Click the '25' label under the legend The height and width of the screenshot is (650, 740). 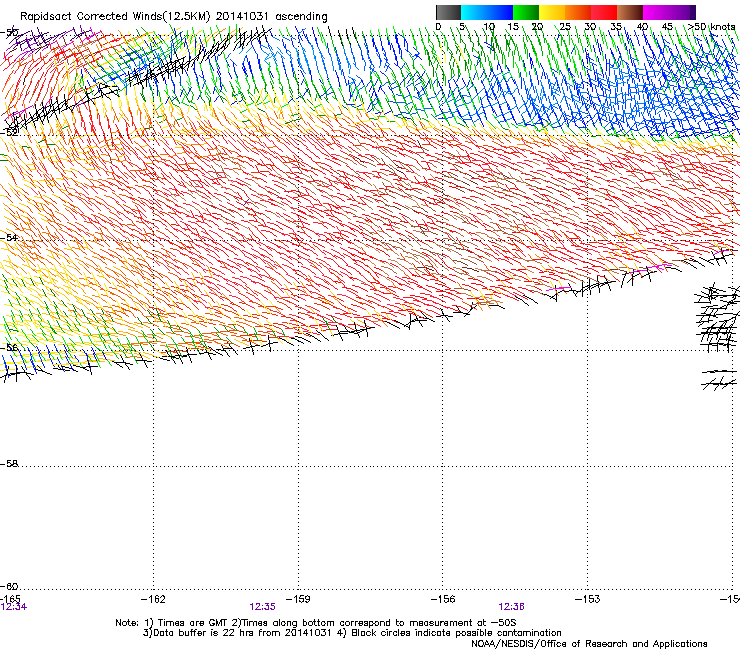click(564, 27)
